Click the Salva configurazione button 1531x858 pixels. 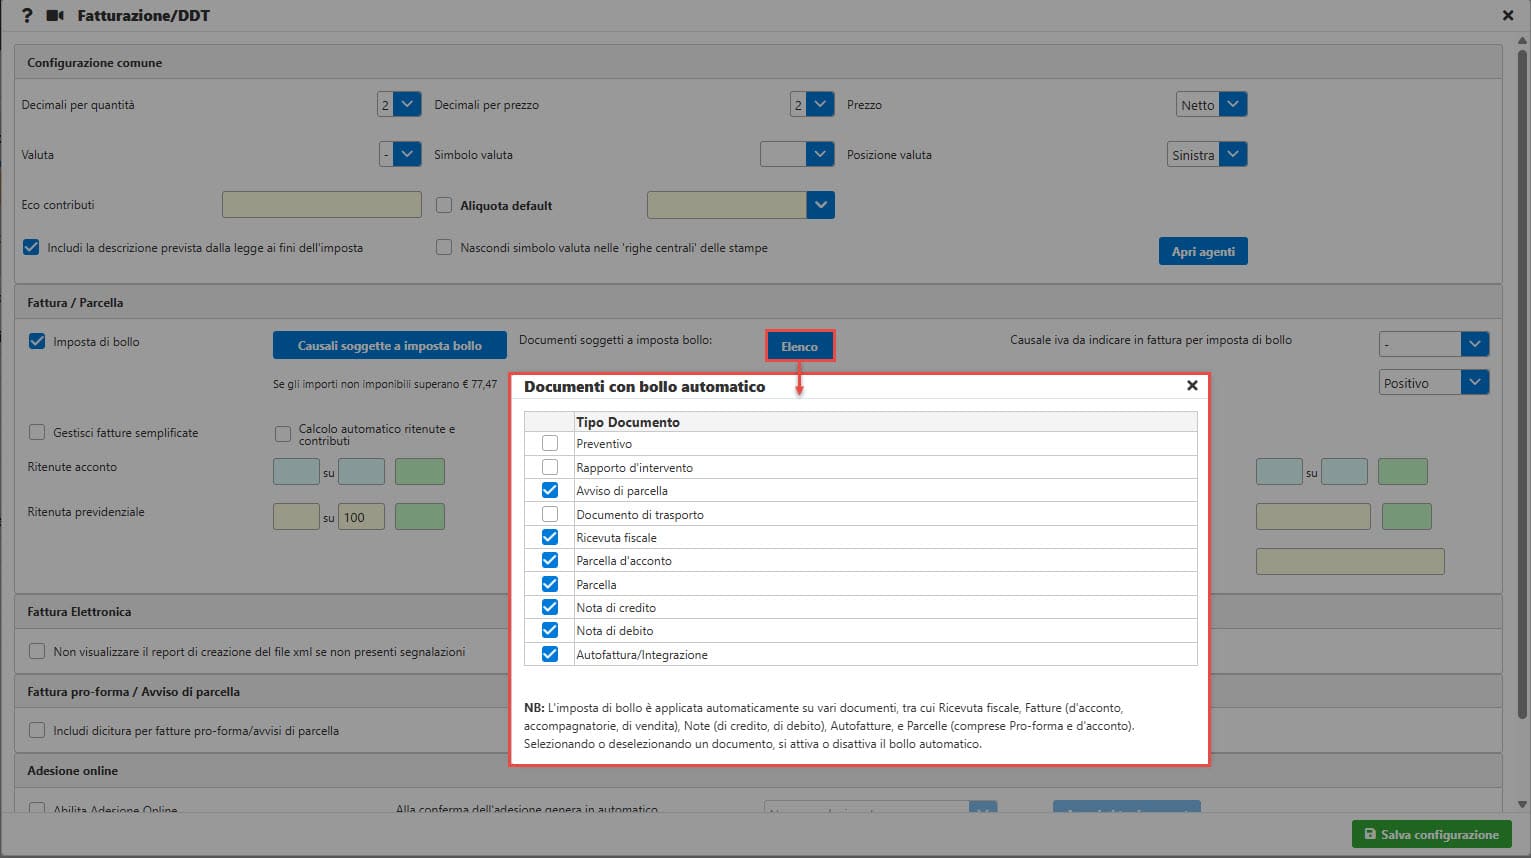click(x=1431, y=834)
